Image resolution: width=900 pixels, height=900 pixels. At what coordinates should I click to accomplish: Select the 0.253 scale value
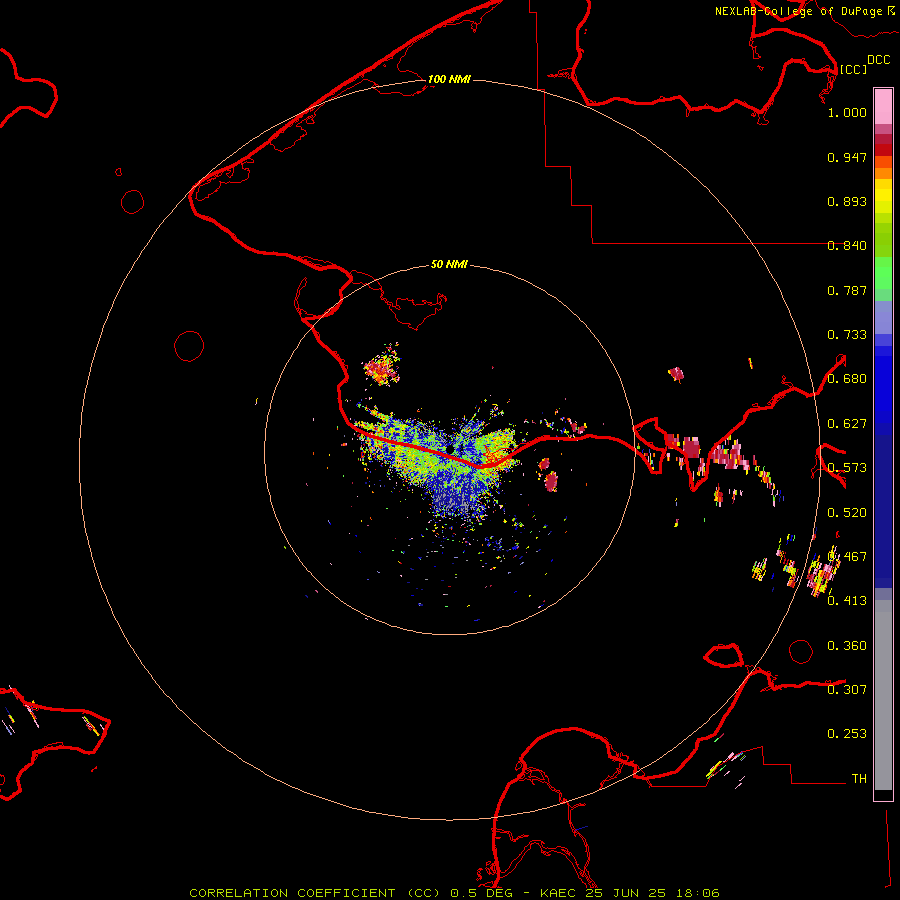[847, 734]
